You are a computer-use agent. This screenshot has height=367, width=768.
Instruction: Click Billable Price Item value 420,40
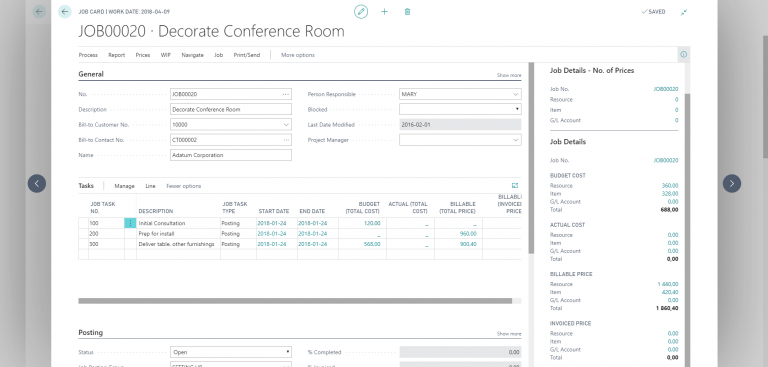pyautogui.click(x=670, y=292)
